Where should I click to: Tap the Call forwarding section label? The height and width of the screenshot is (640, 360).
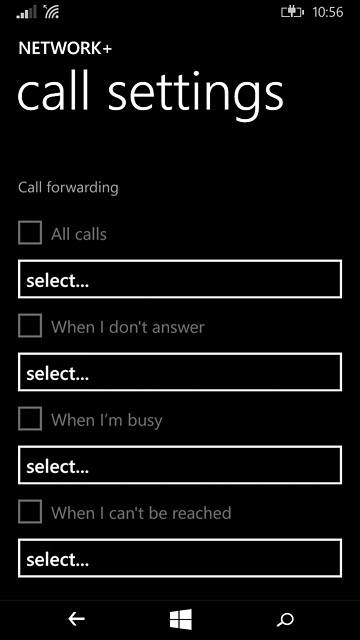click(68, 188)
